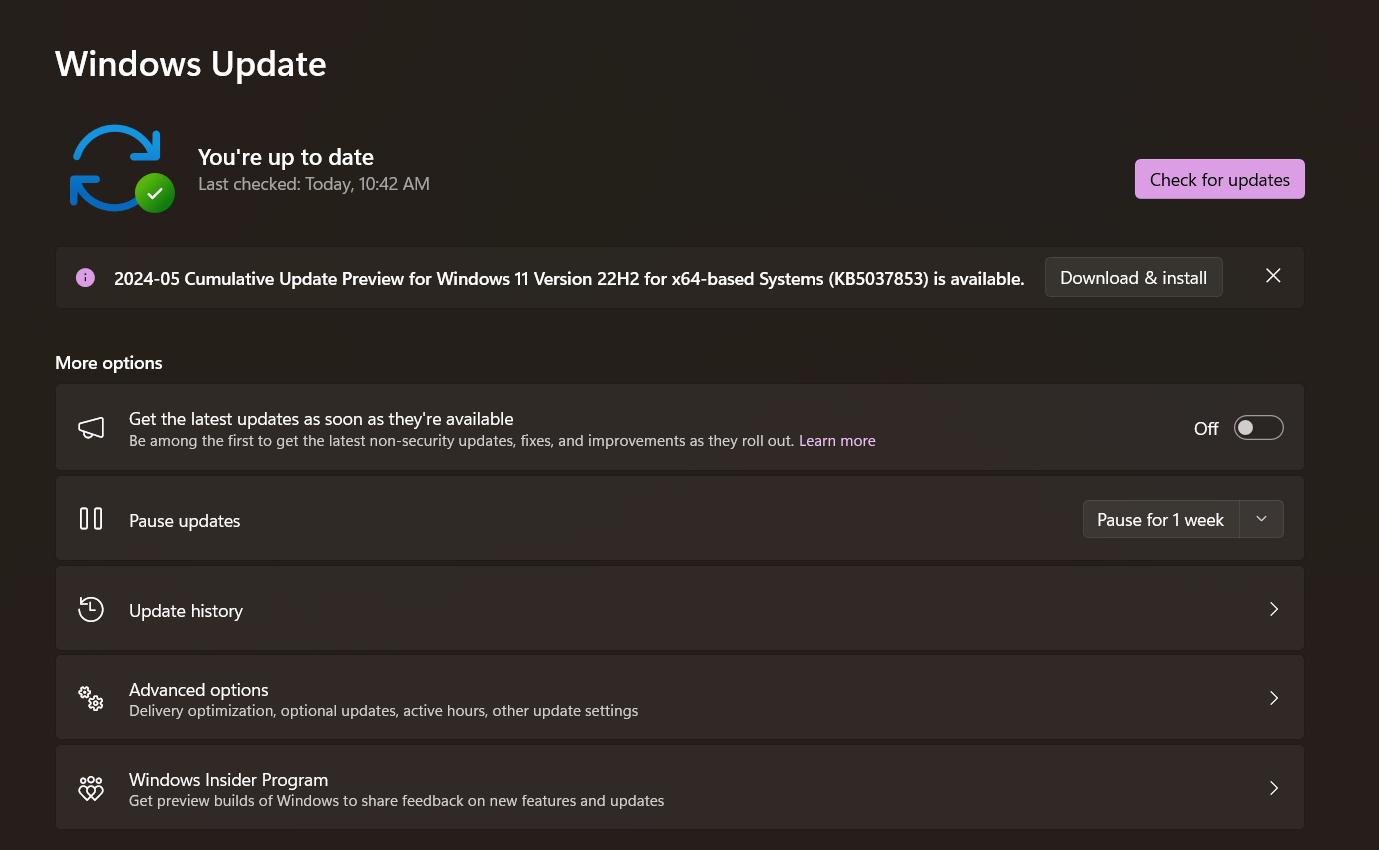Screen dimensions: 1379x850
Task: Open the Learn more link
Action: pyautogui.click(x=837, y=441)
